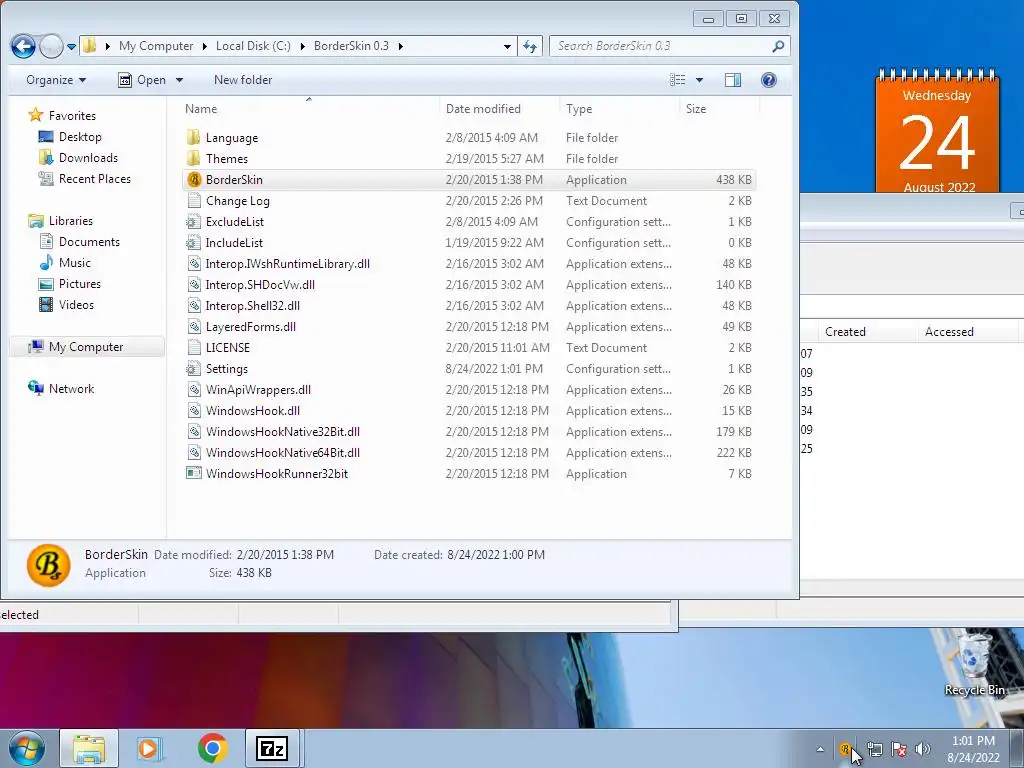Click New folder
Viewport: 1024px width, 768px height.
243,80
